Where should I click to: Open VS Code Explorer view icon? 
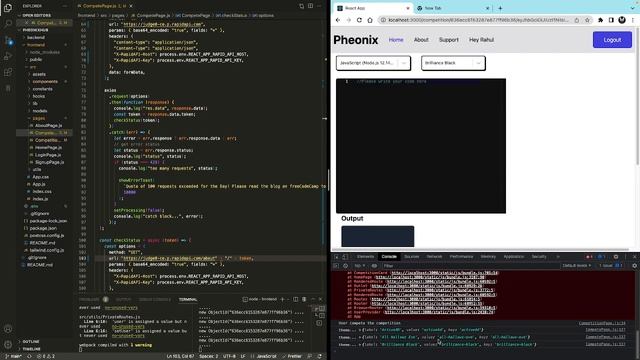point(8,8)
